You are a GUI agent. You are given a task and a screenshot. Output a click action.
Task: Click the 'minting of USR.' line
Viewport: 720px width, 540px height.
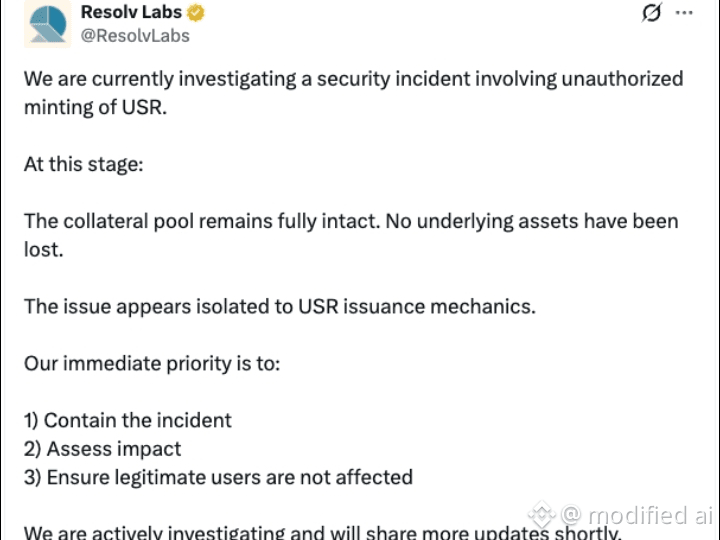click(96, 107)
